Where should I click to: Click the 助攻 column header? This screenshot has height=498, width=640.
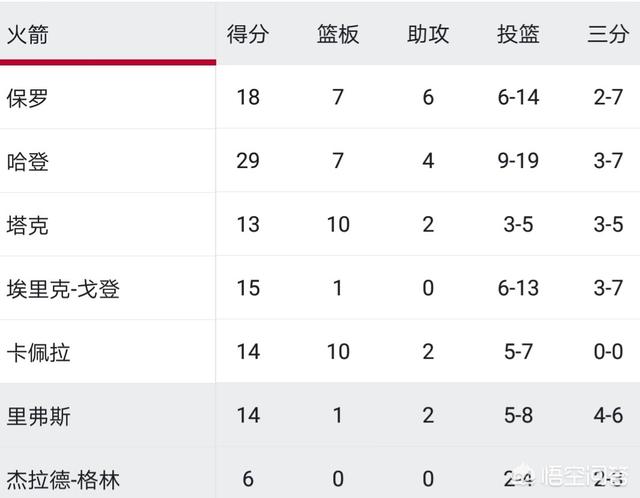(x=428, y=34)
